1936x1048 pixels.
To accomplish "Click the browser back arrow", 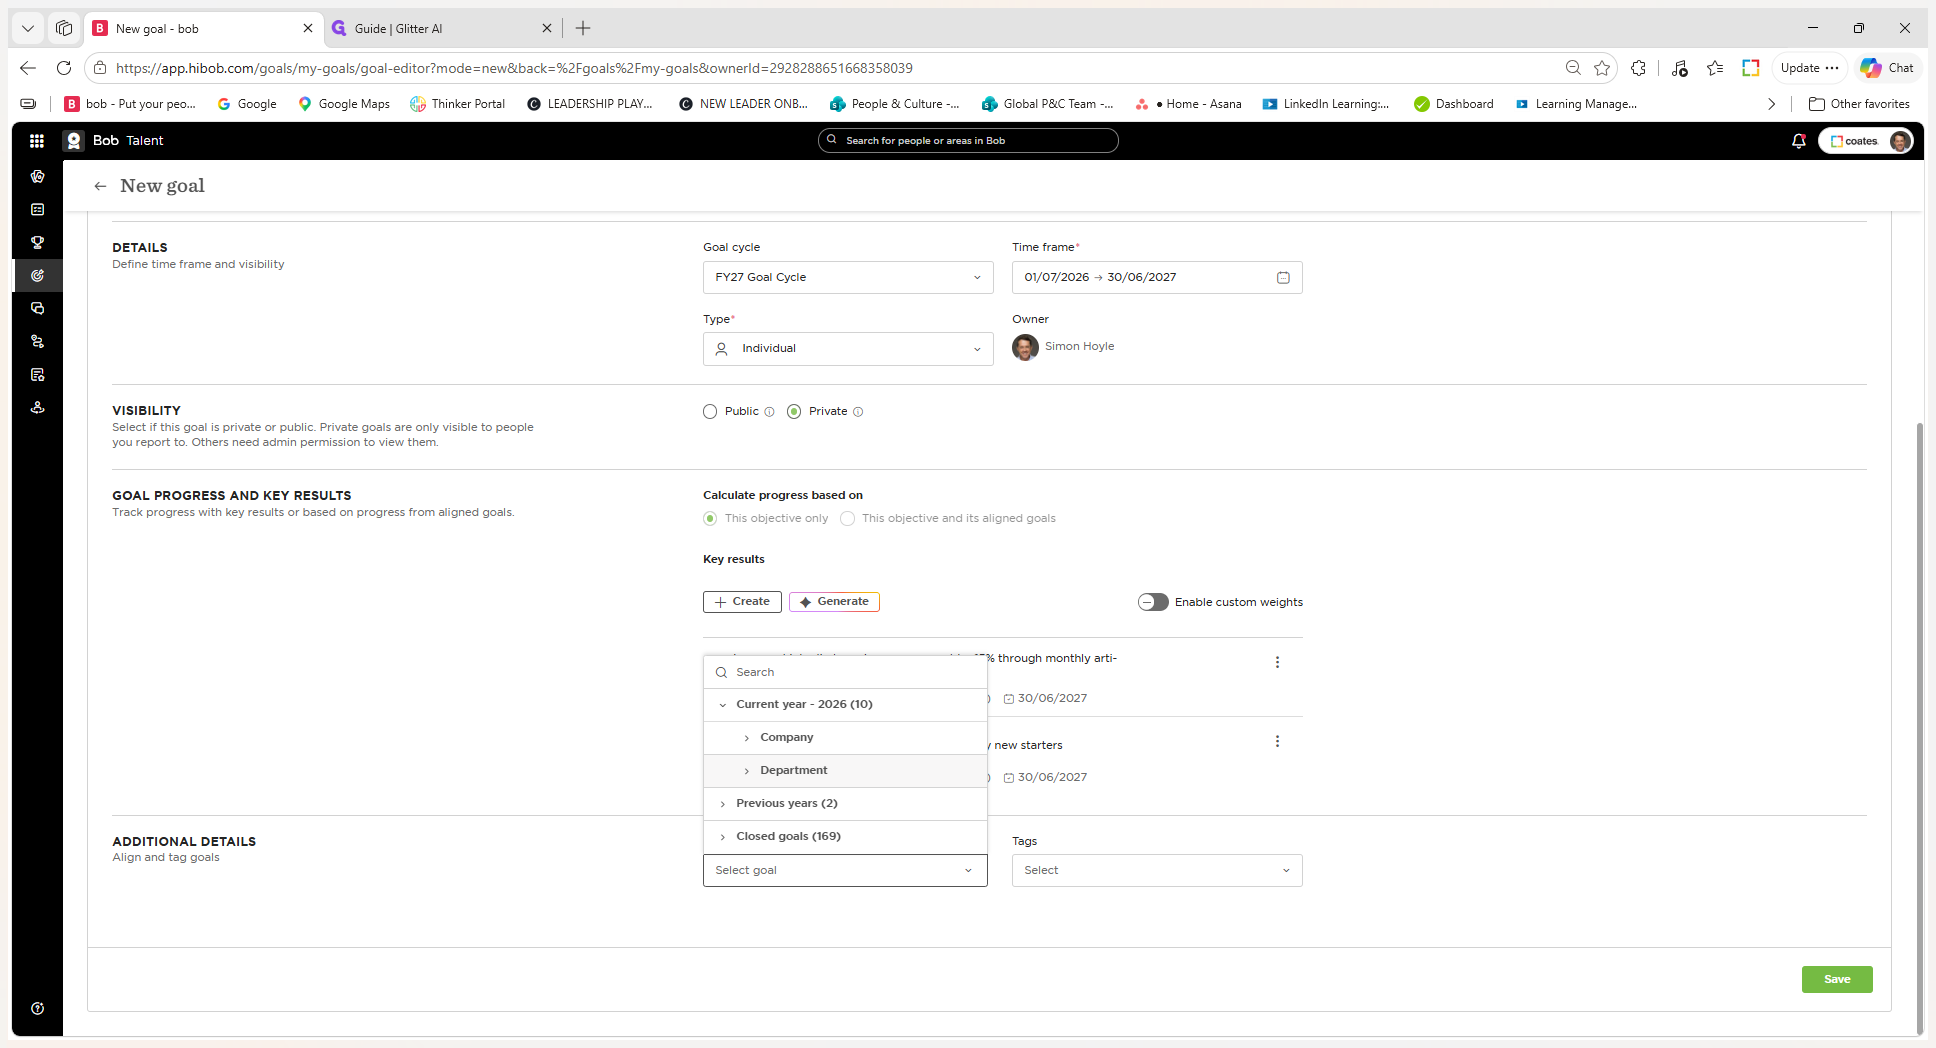I will [28, 68].
